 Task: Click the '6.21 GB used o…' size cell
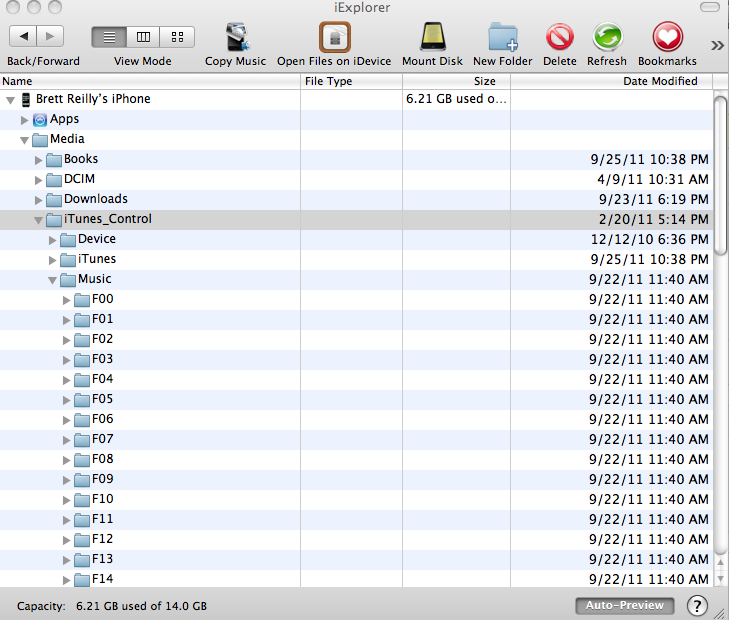point(456,99)
